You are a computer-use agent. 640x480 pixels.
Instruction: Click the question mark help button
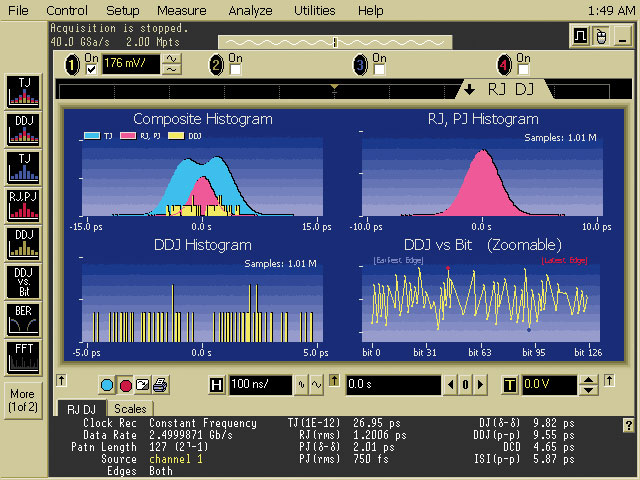click(628, 425)
